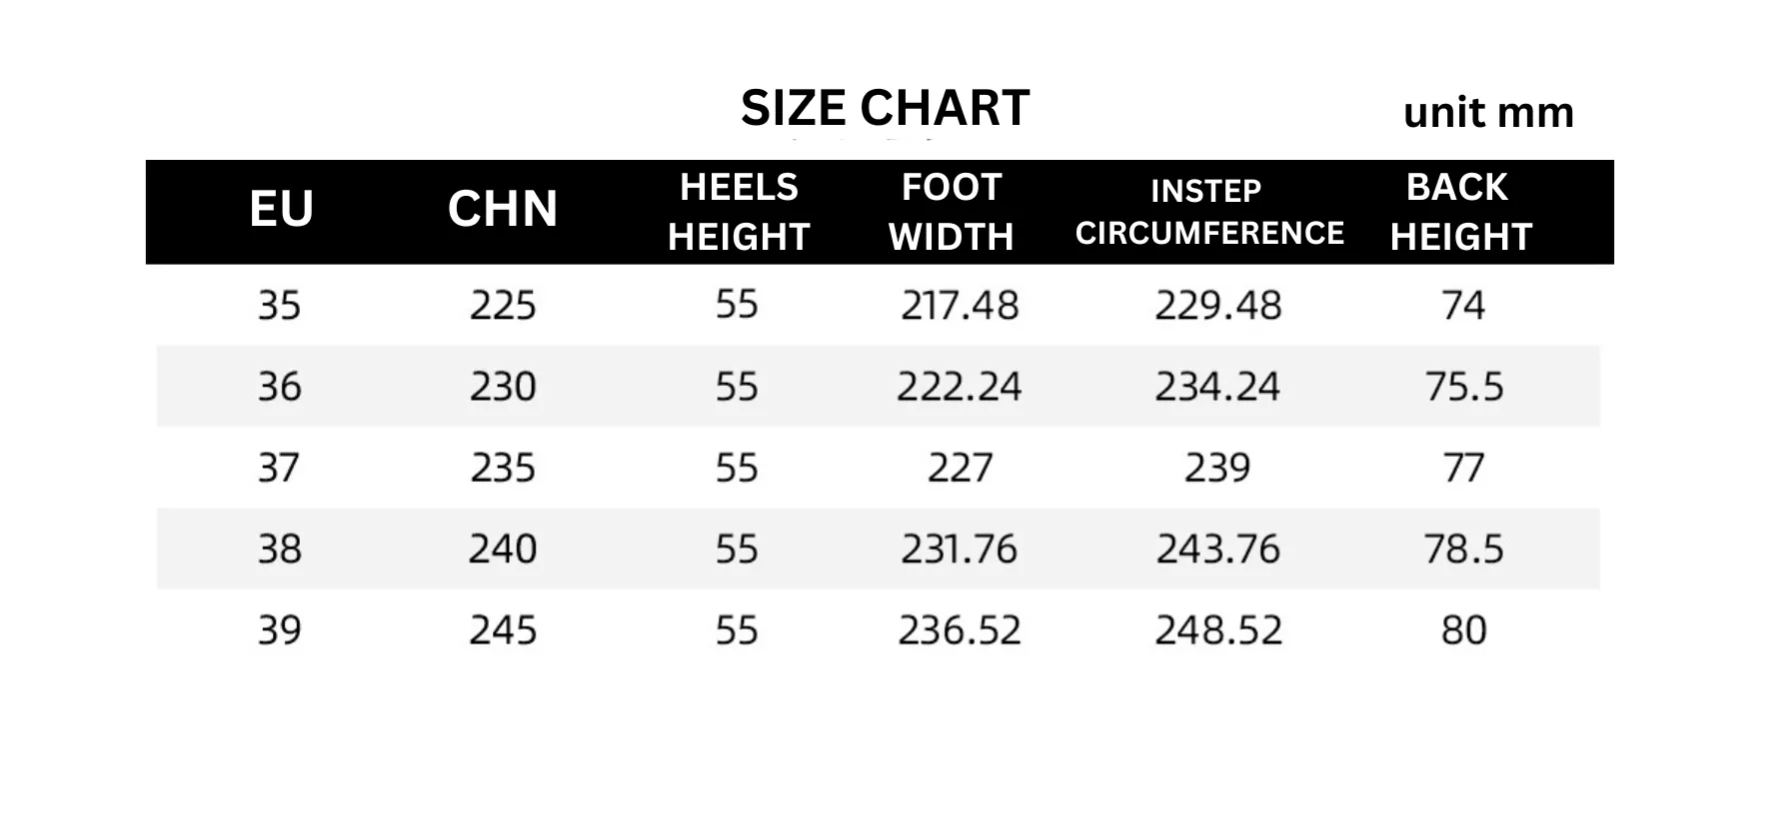This screenshot has width=1765, height=838.
Task: Select EU size 36 cell
Action: (x=279, y=387)
